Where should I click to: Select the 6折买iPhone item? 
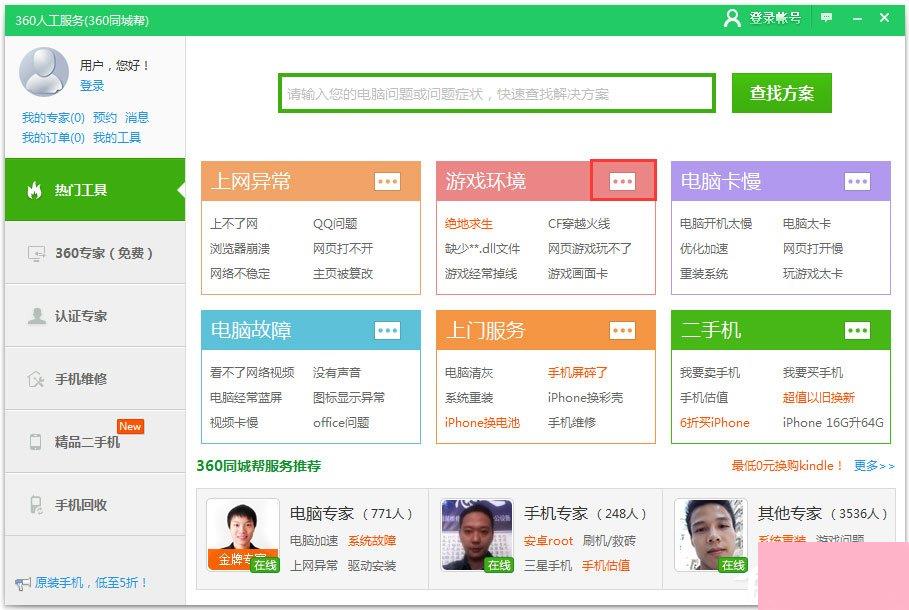coord(715,423)
